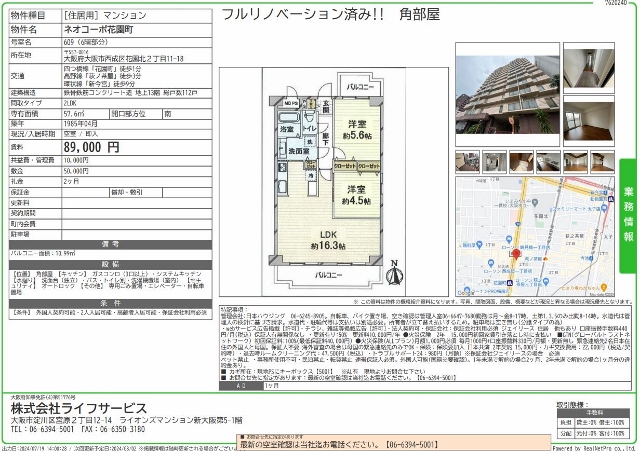This screenshot has width=640, height=451.
Task: Click the Powered by RealNetPro credit
Action: click(594, 448)
